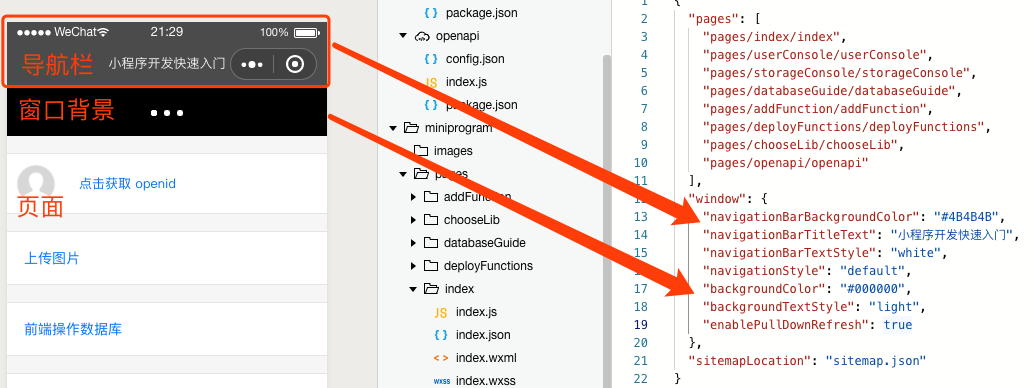The width and height of the screenshot is (1033, 388).
Task: Expand the deployFunctions folder
Action: [413, 266]
